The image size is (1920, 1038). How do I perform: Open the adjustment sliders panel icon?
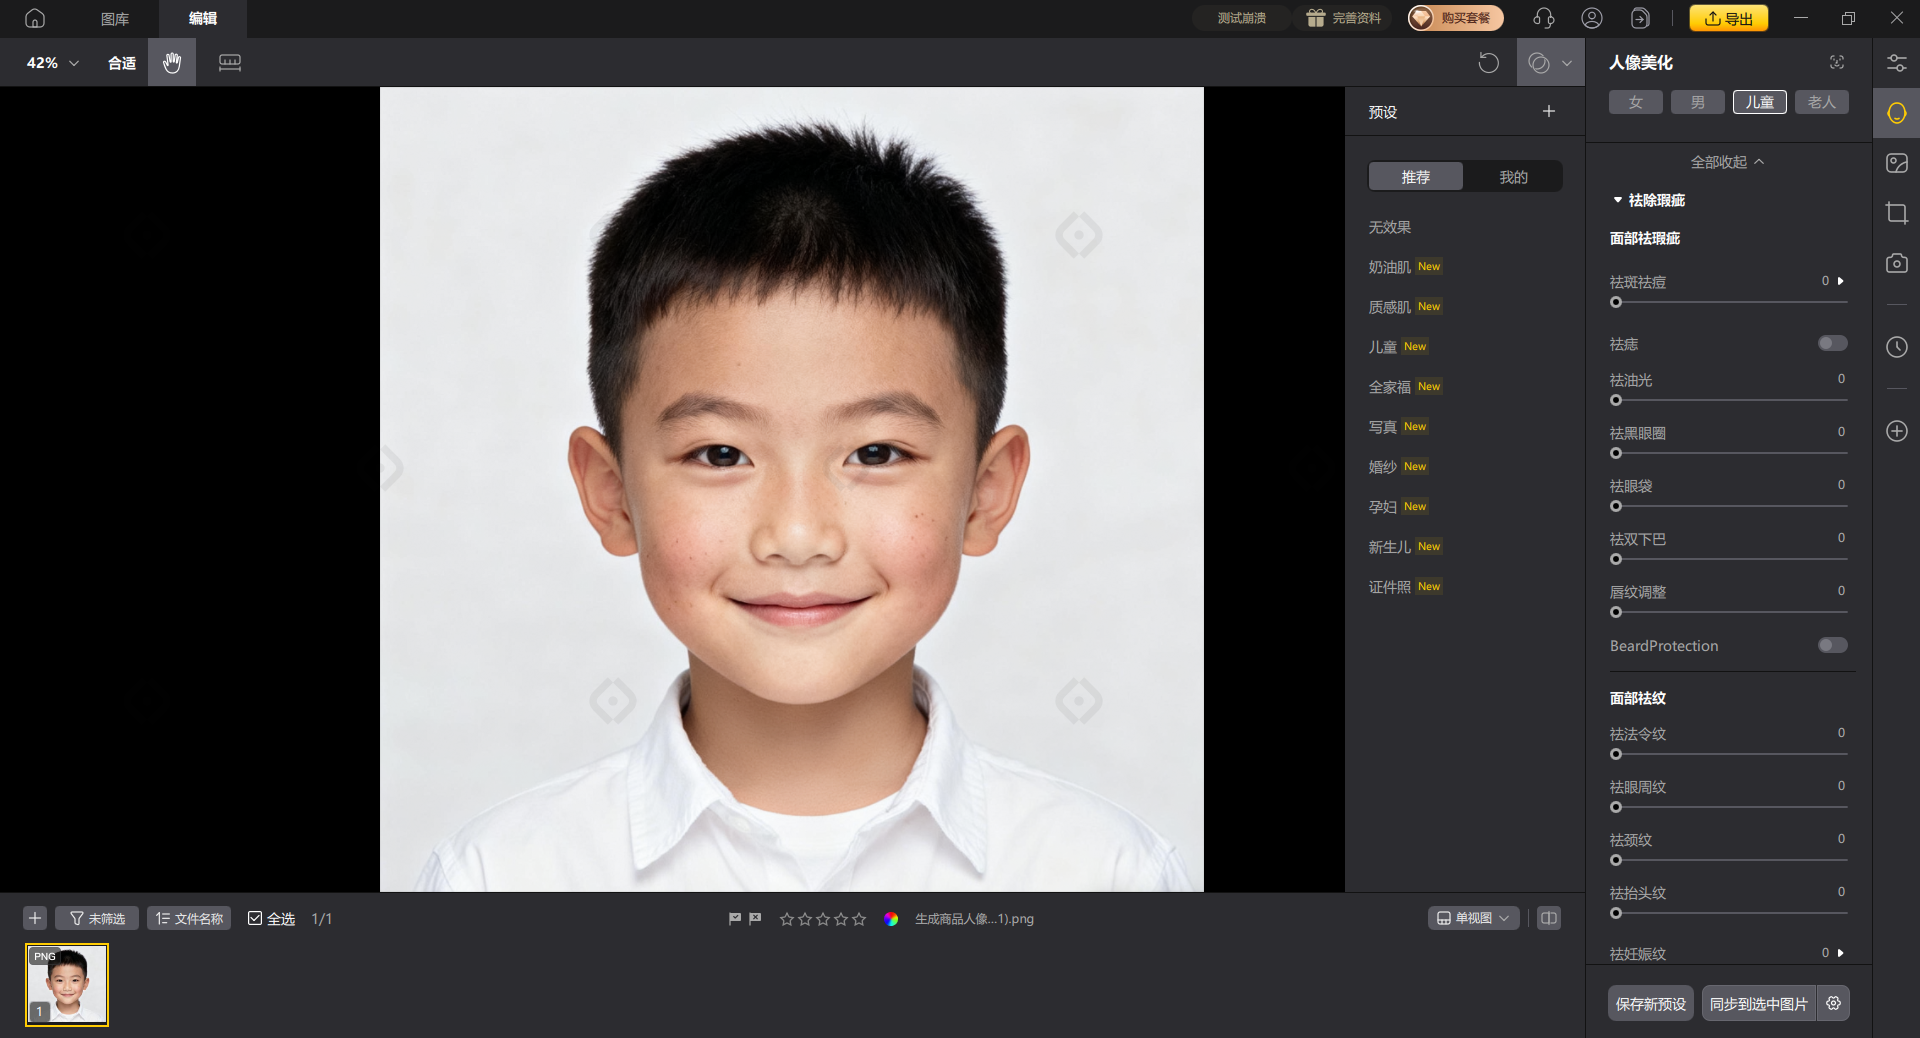1896,63
